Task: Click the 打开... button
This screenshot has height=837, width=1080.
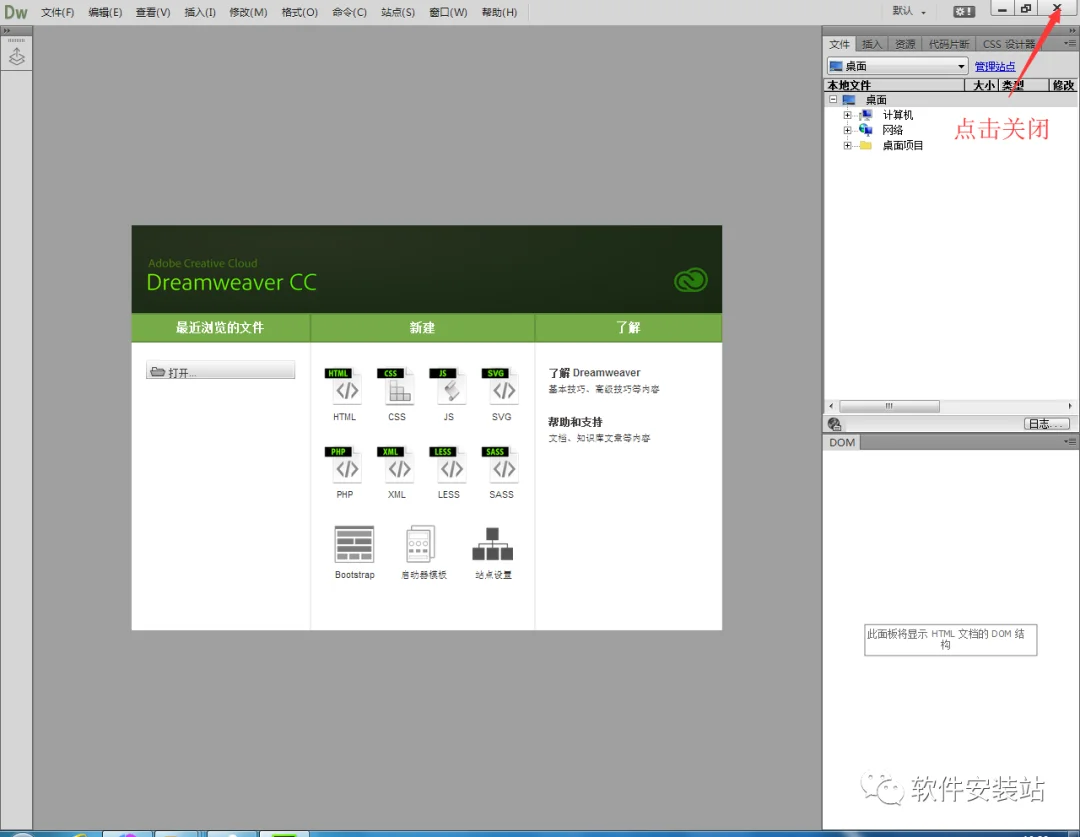Action: coord(220,371)
